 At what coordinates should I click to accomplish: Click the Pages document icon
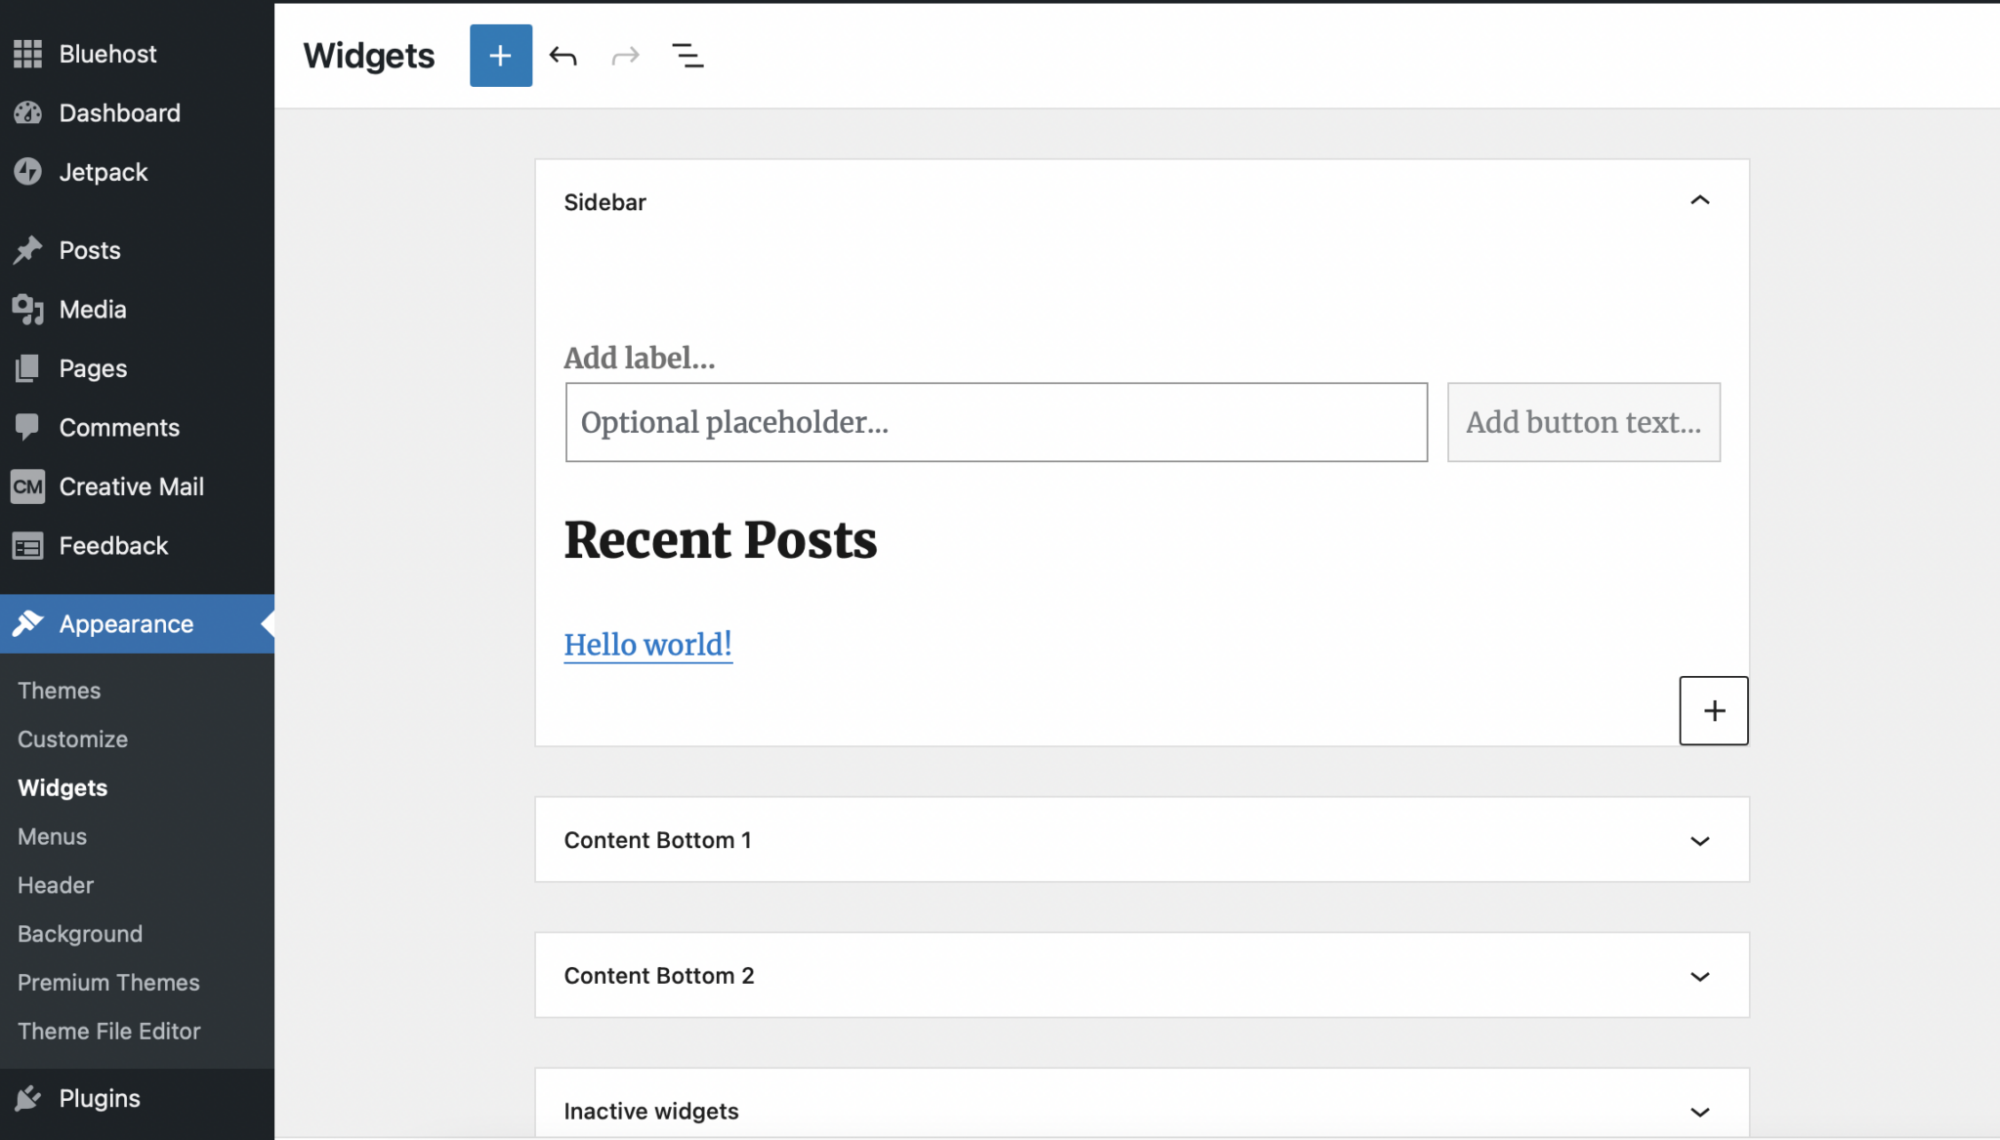[27, 368]
